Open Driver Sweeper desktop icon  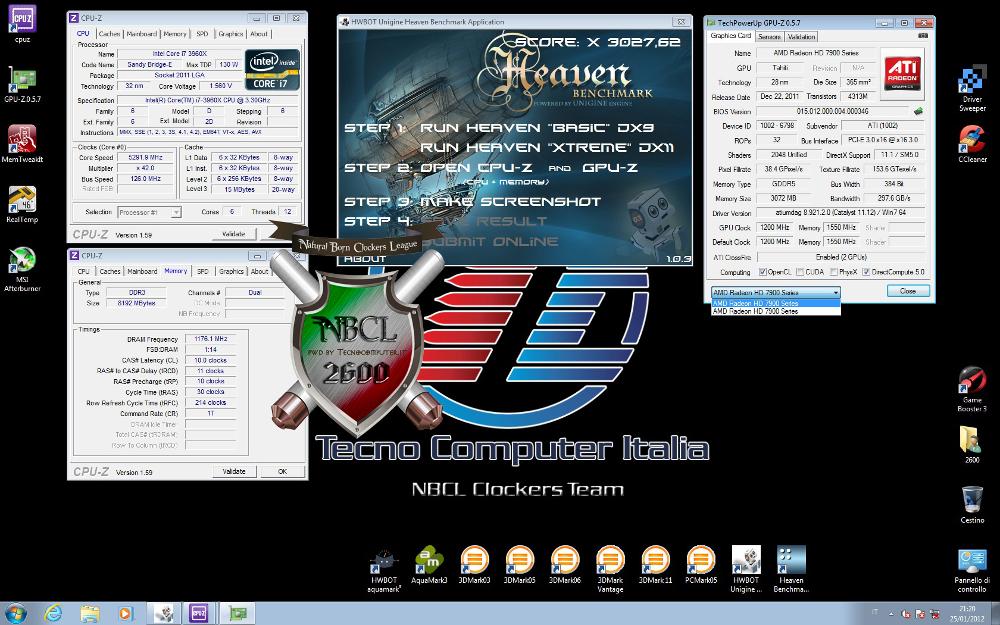click(972, 88)
